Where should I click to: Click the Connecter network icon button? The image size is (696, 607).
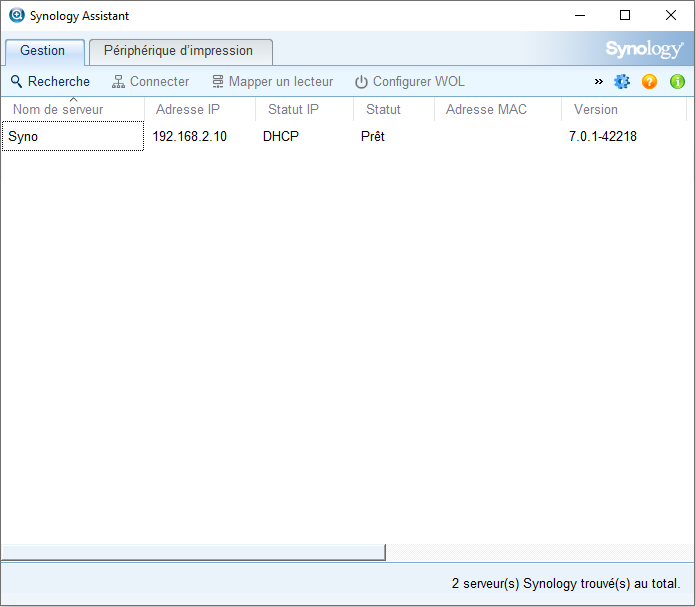118,82
